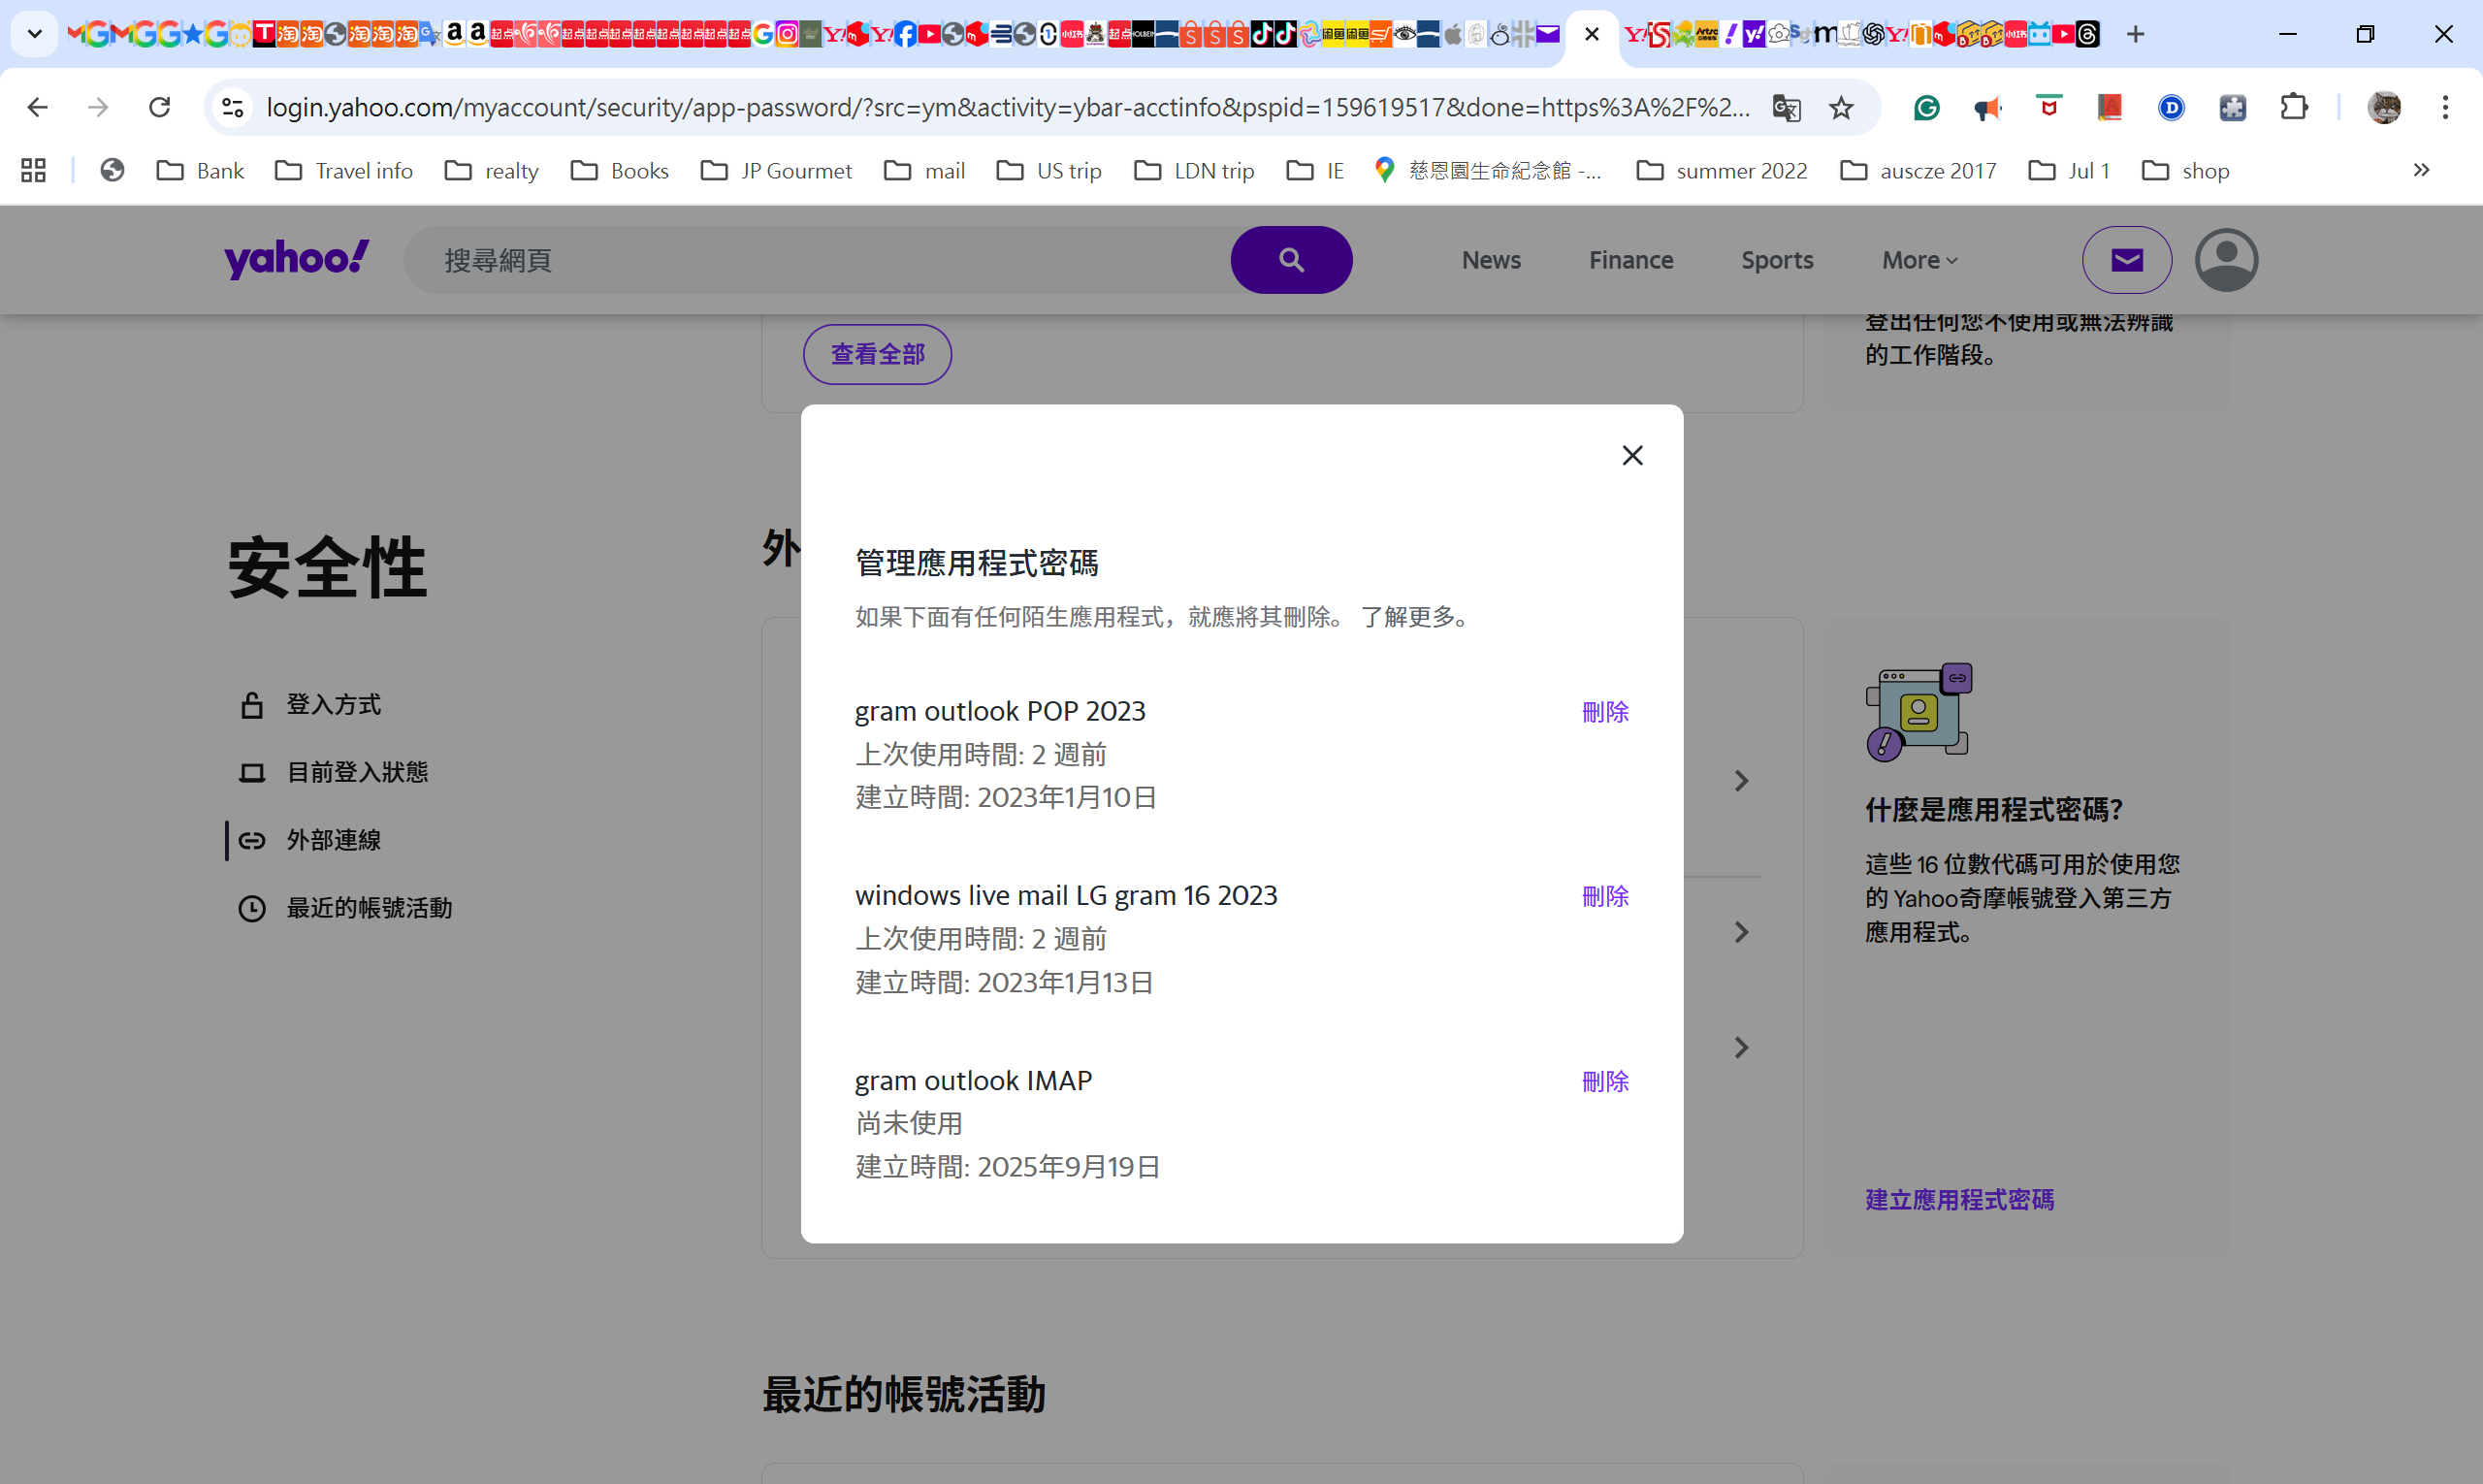Image resolution: width=2483 pixels, height=1484 pixels.
Task: Click the Yahoo! logo
Action: [x=296, y=259]
